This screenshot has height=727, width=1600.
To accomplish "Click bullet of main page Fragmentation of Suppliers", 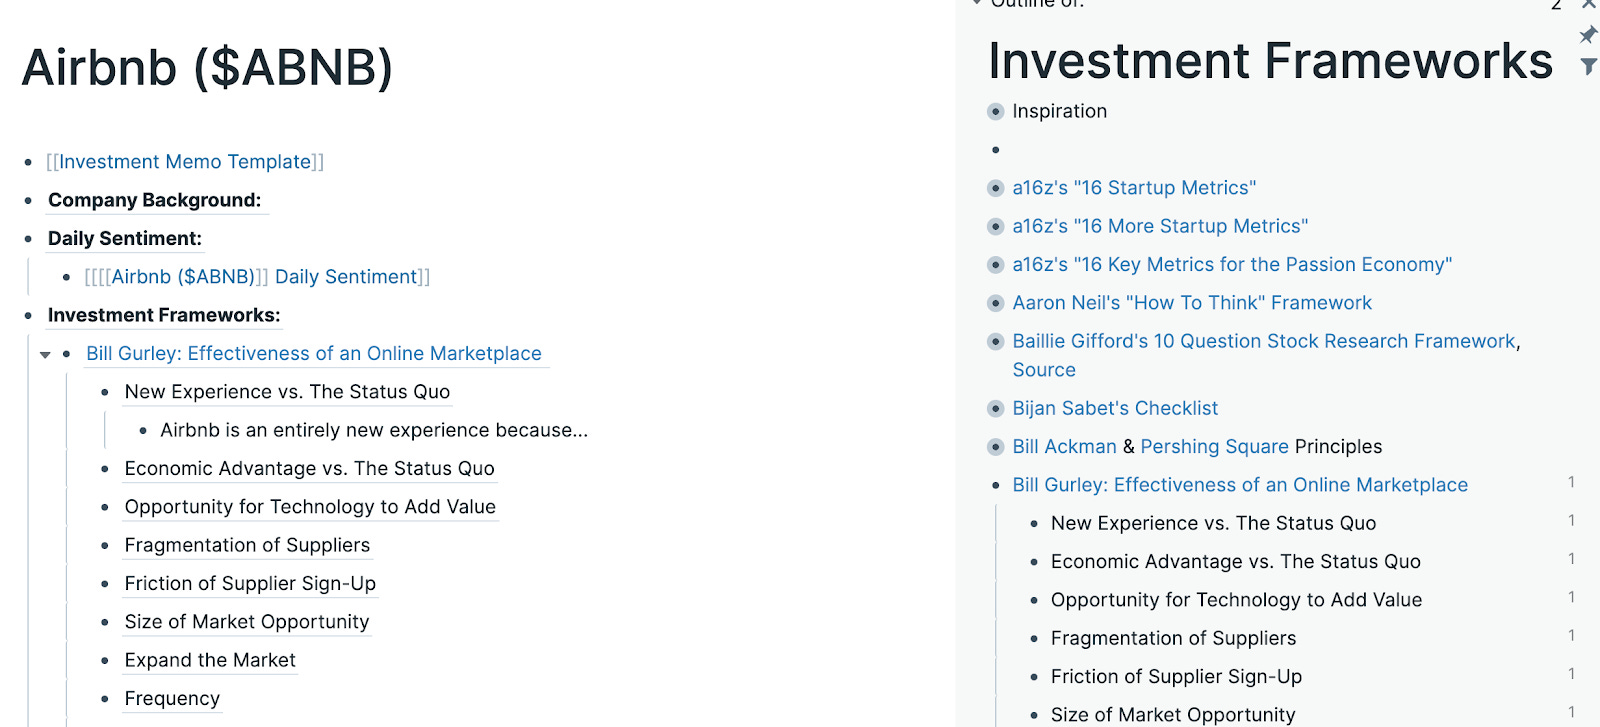I will 105,546.
